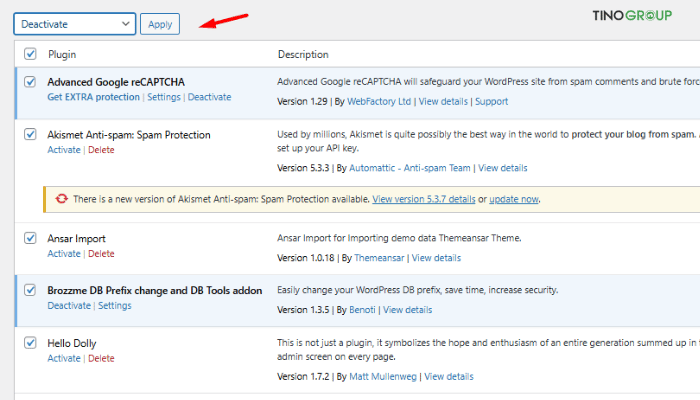Image resolution: width=700 pixels, height=400 pixels.
Task: Delete the Hello Dolly plugin
Action: 101,358
